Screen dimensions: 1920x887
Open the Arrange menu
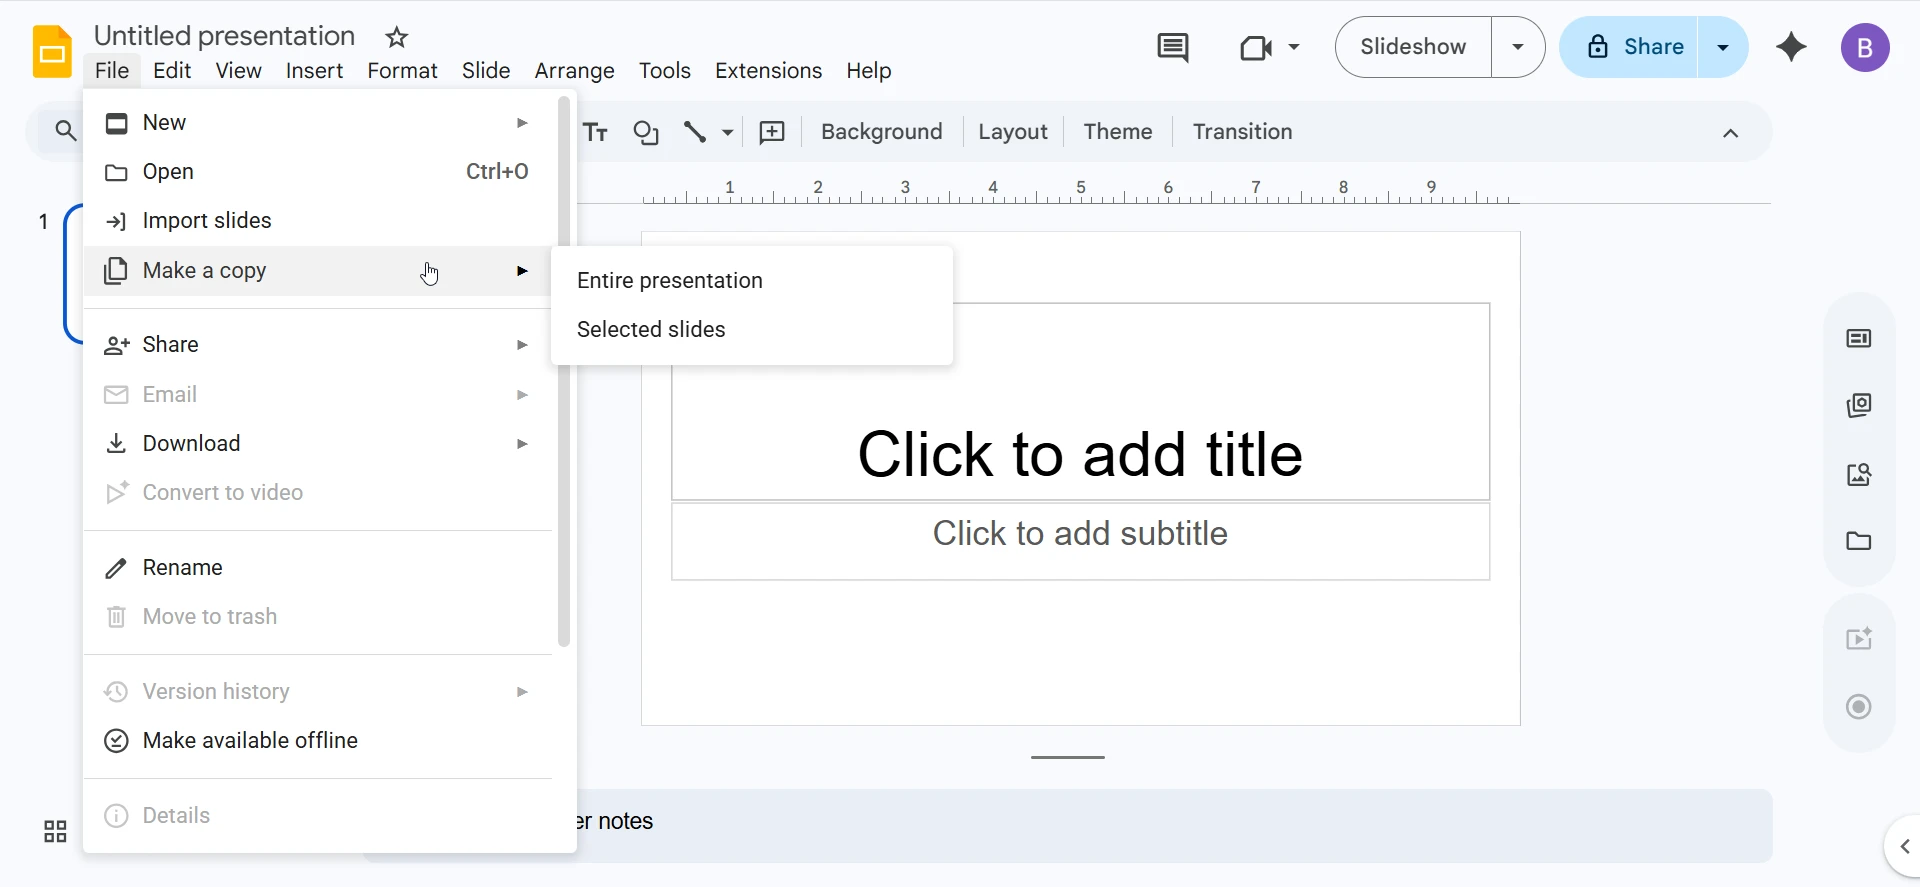tap(574, 71)
